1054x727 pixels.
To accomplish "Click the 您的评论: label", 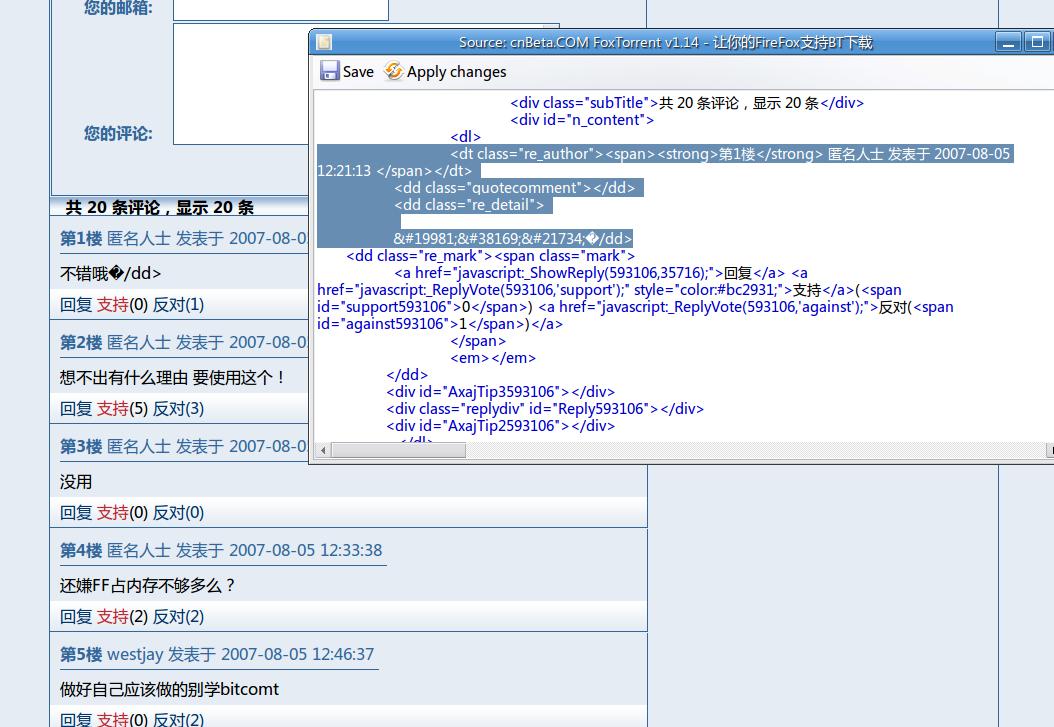I will pyautogui.click(x=118, y=134).
